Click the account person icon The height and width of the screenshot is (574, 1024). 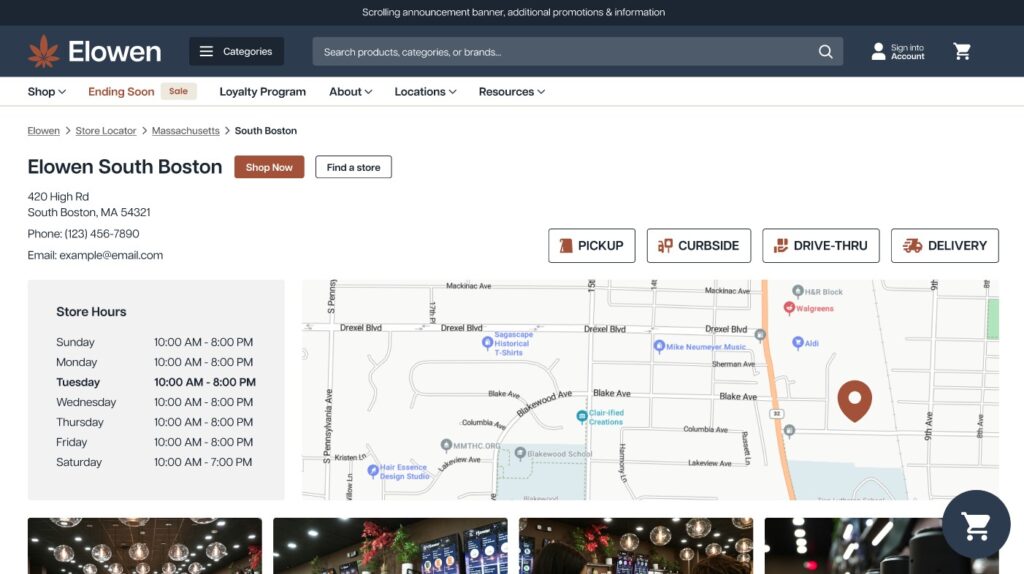click(x=878, y=52)
